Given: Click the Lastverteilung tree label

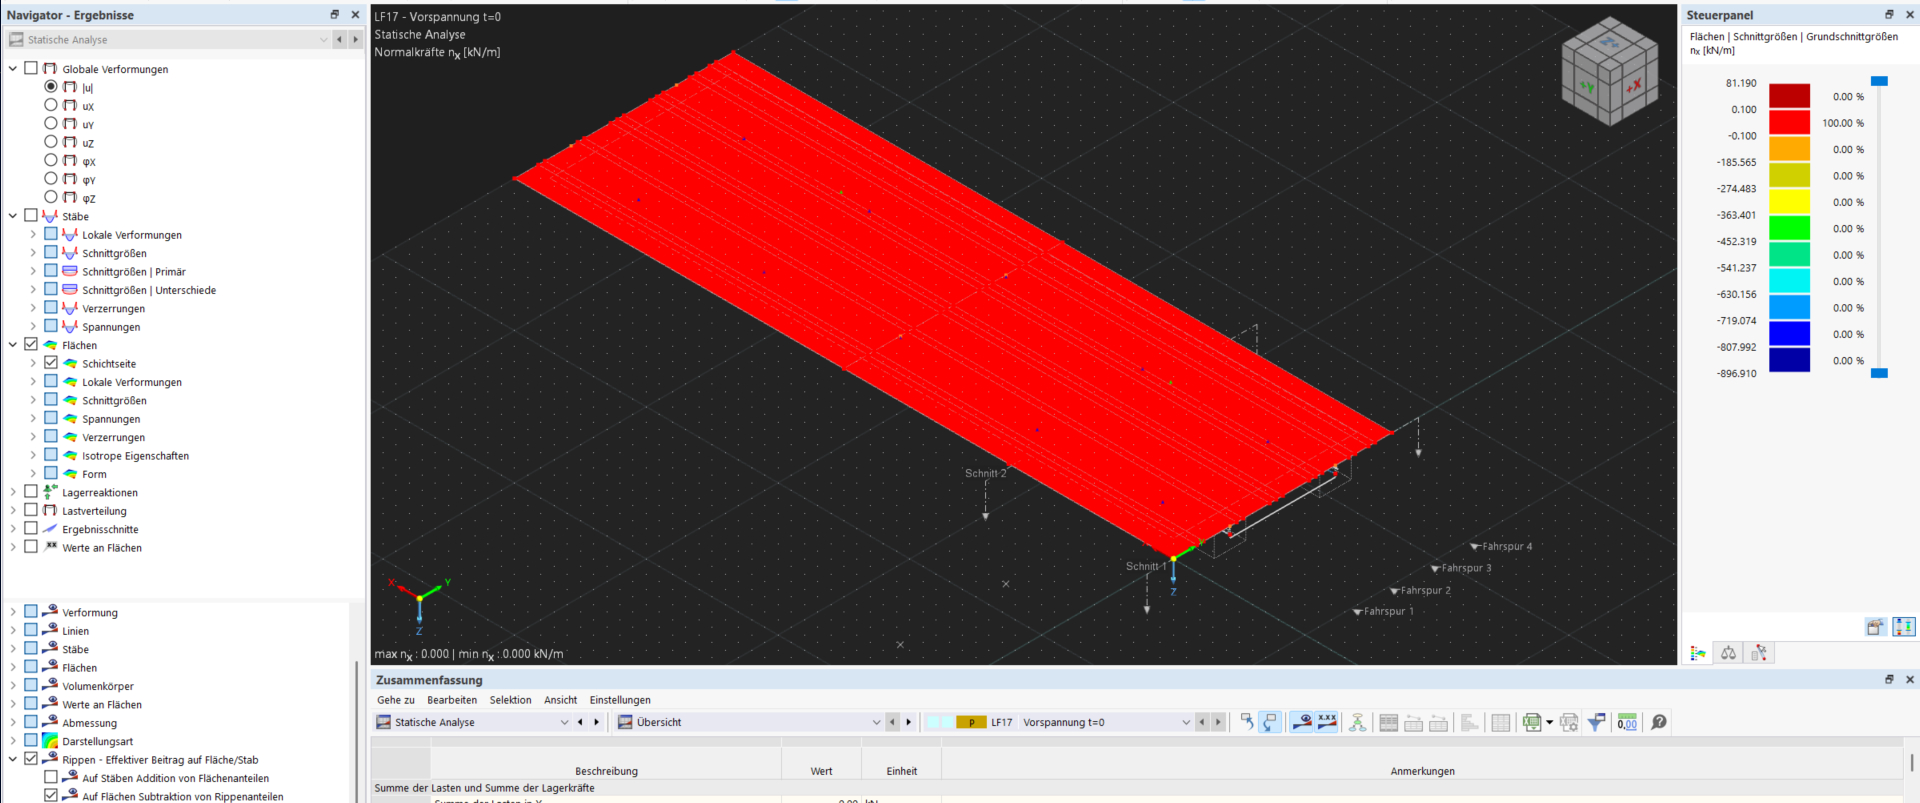Looking at the screenshot, I should [94, 511].
